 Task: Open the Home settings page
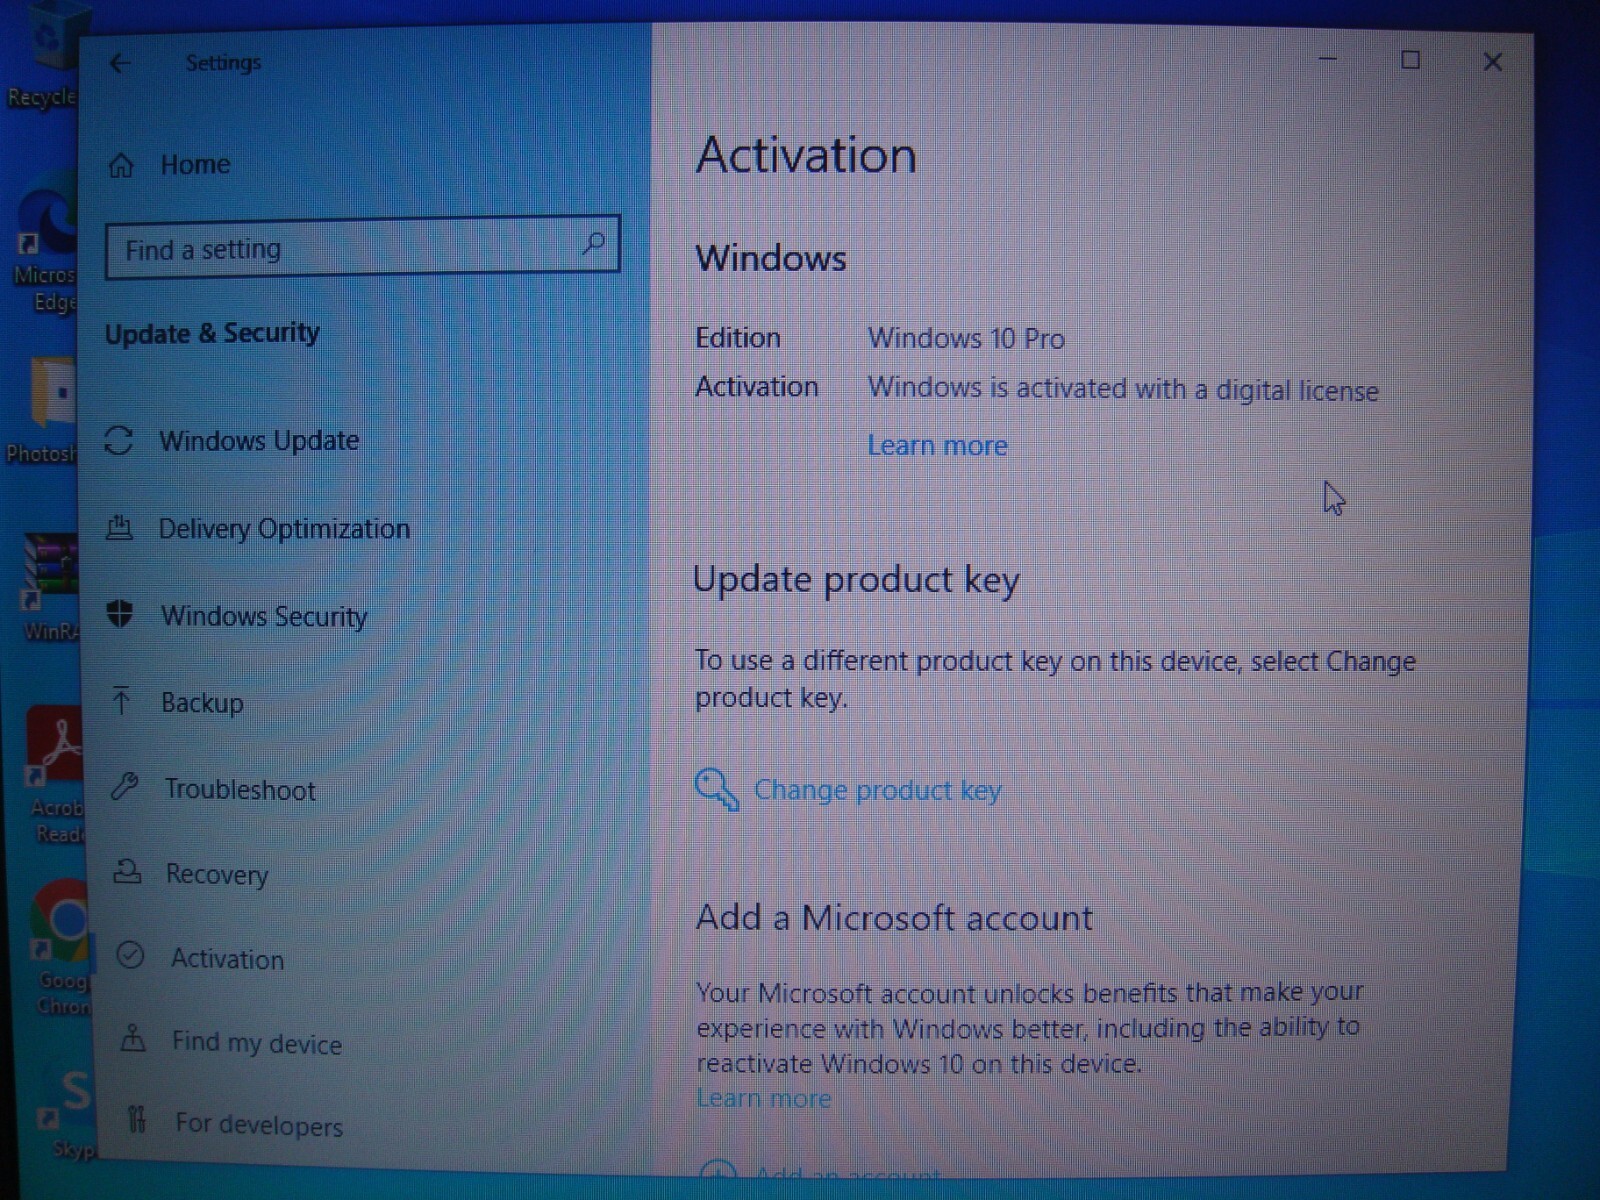point(195,164)
